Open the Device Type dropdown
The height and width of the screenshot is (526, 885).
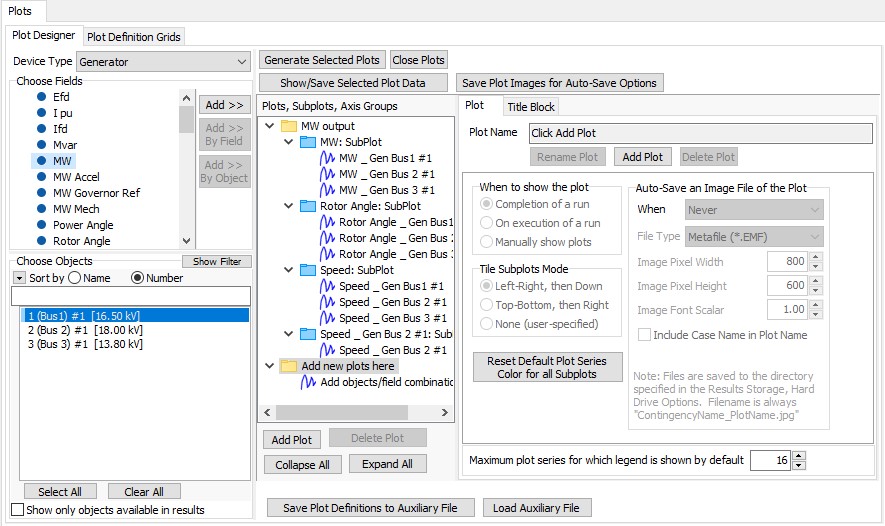(x=242, y=62)
